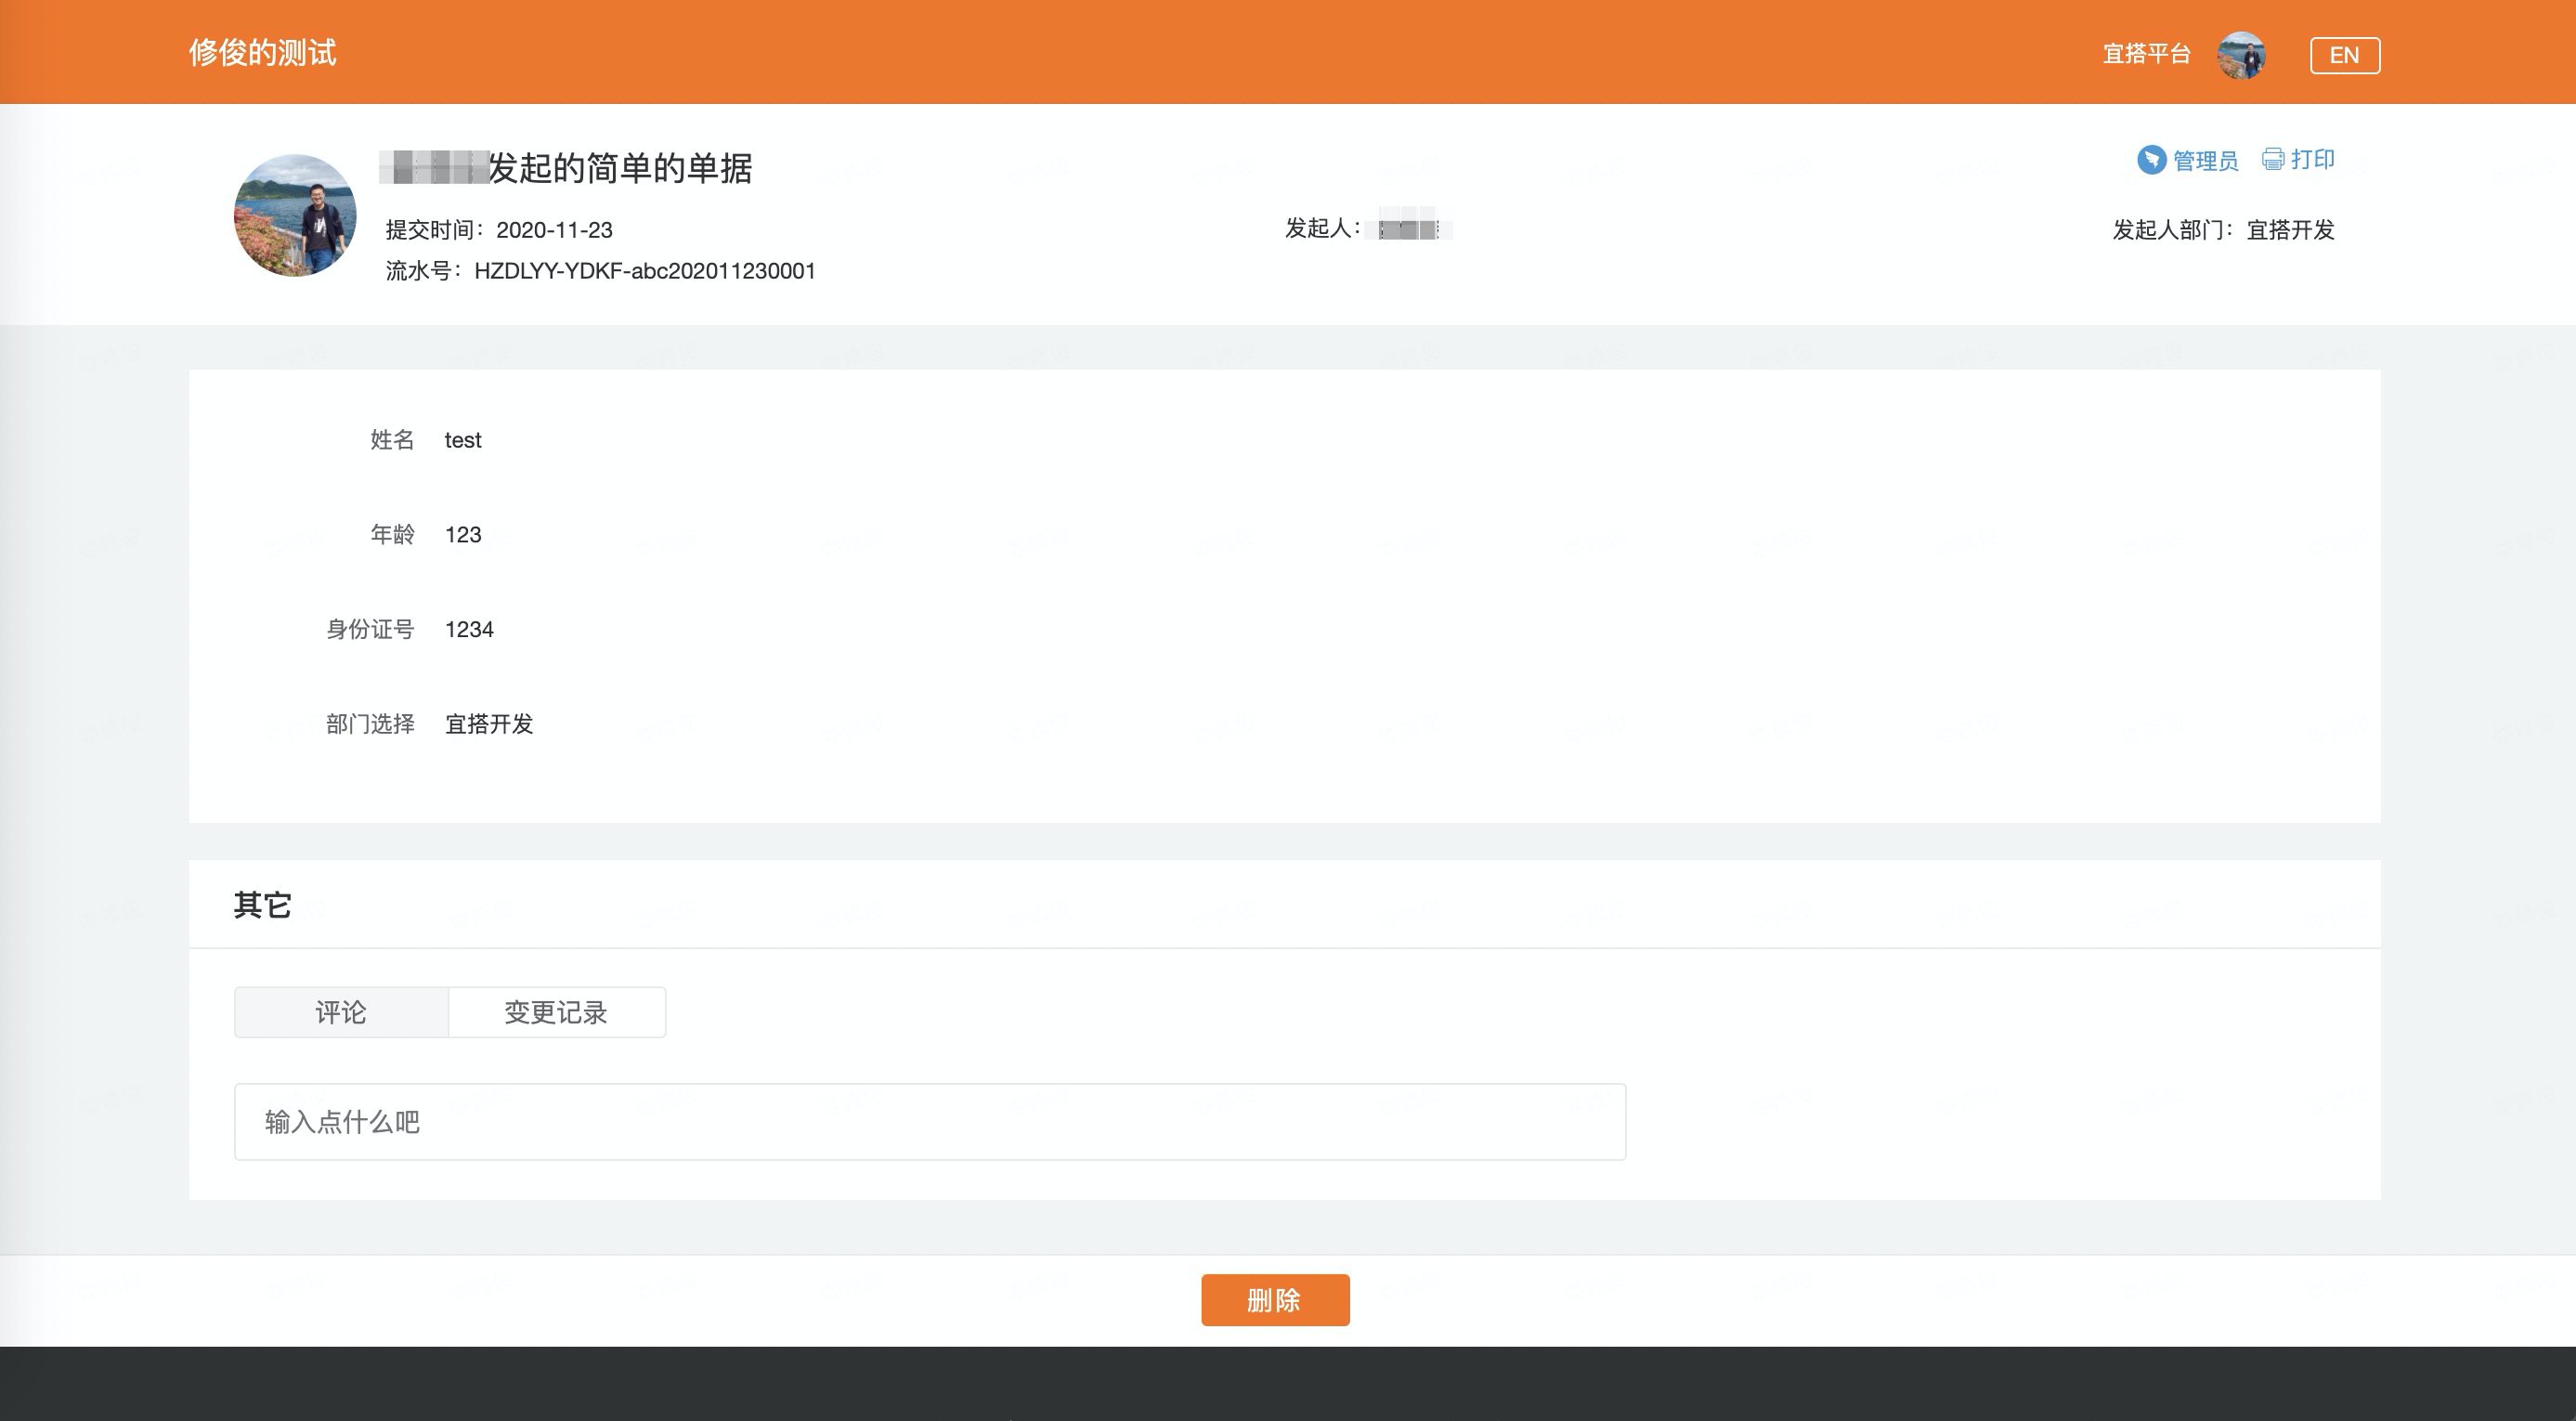Viewport: 2576px width, 1421px height.
Task: Click the user avatar in the top bar
Action: tap(2241, 54)
